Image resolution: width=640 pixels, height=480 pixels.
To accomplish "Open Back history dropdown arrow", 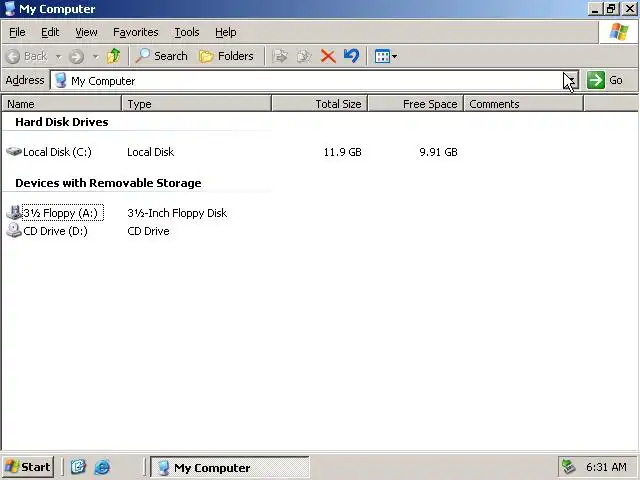I will pyautogui.click(x=58, y=57).
